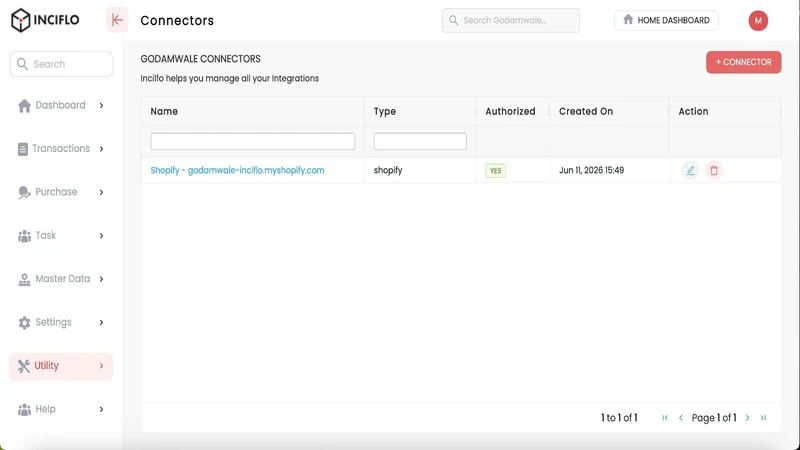Open the Help menu item
Image resolution: width=800 pixels, height=450 pixels.
pyautogui.click(x=61, y=409)
